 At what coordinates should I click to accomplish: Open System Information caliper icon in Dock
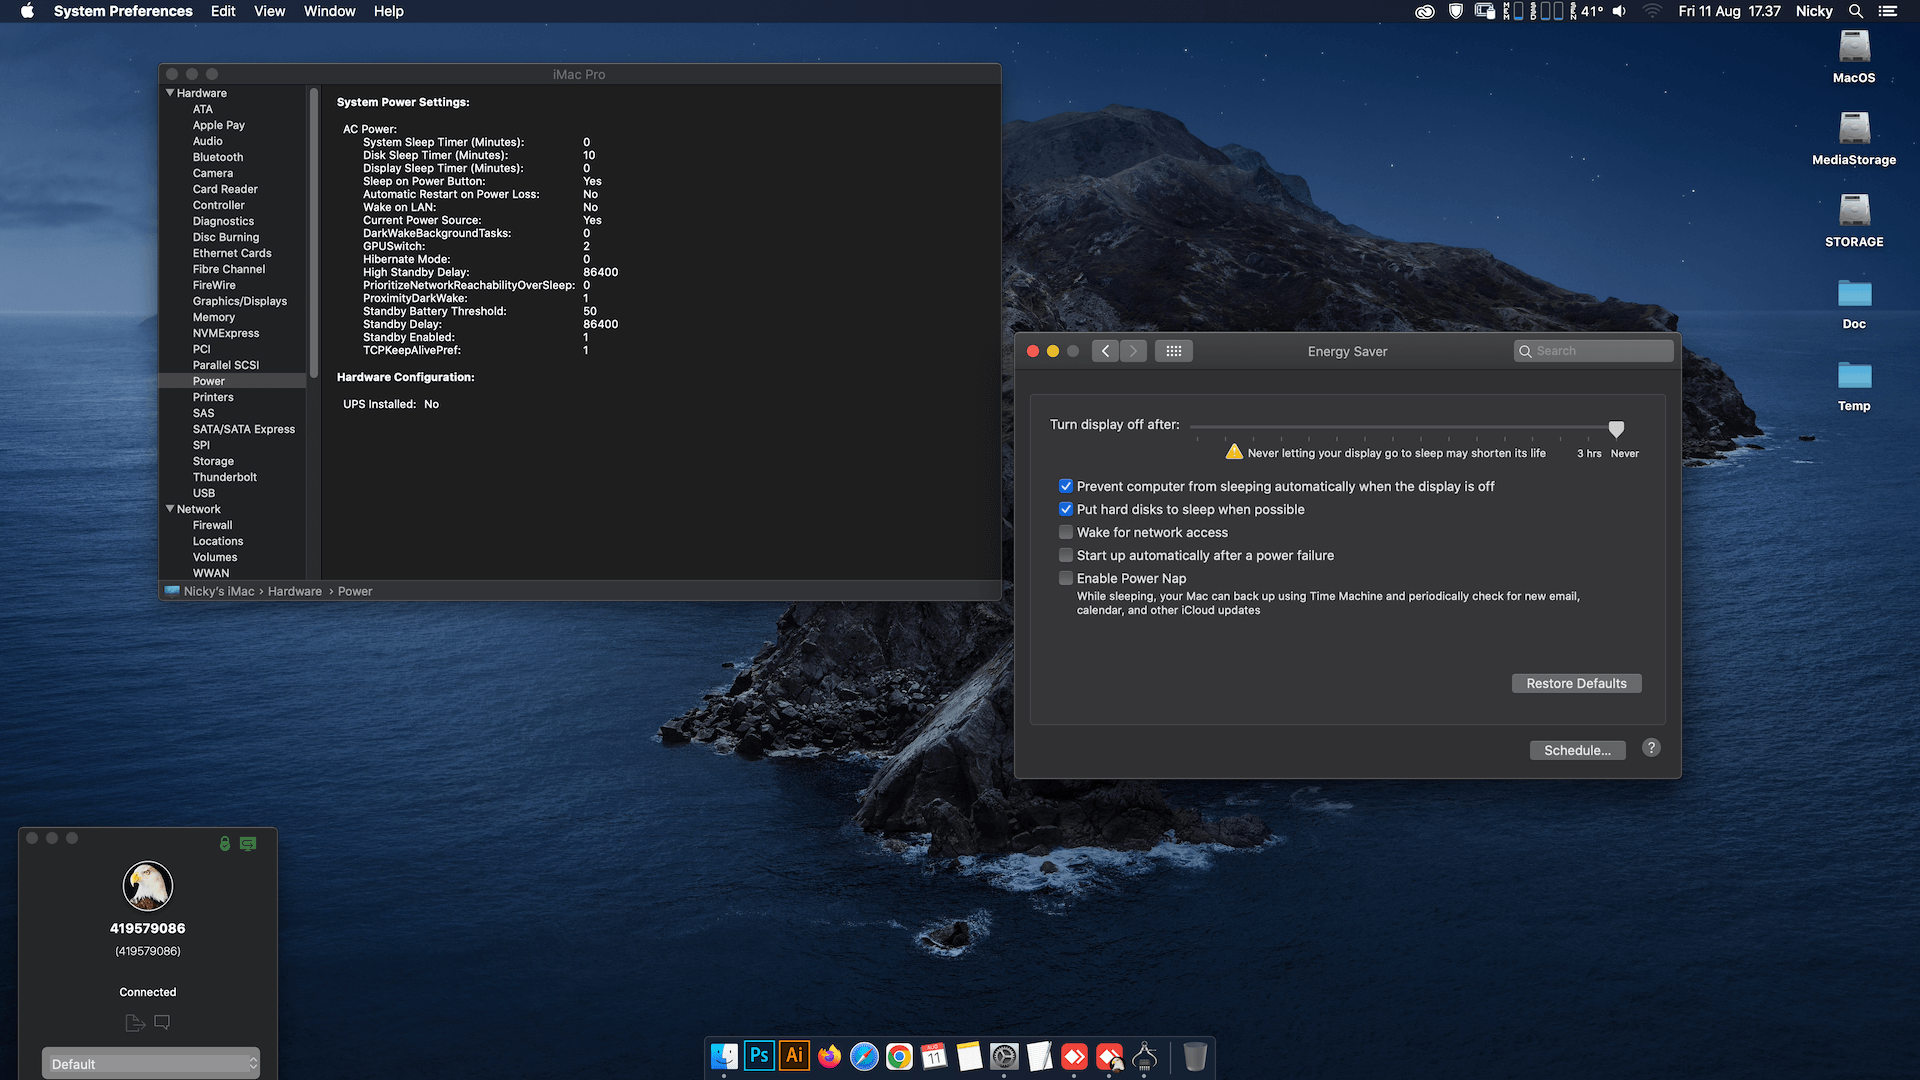tap(1144, 1056)
